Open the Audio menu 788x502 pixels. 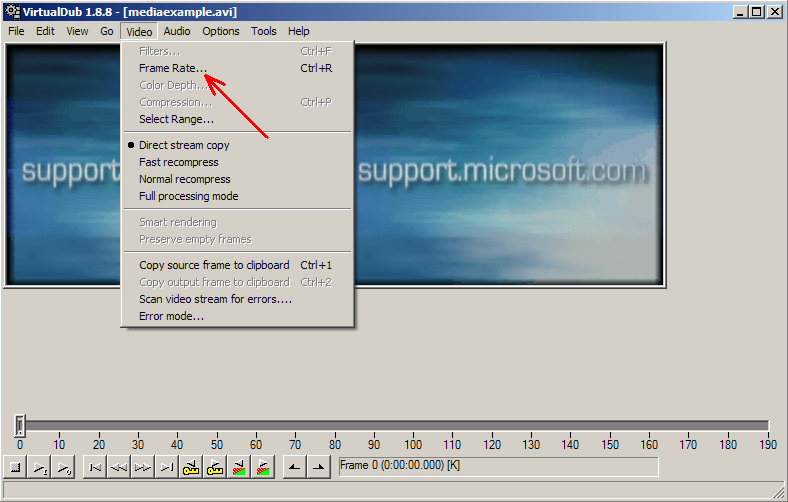(177, 31)
